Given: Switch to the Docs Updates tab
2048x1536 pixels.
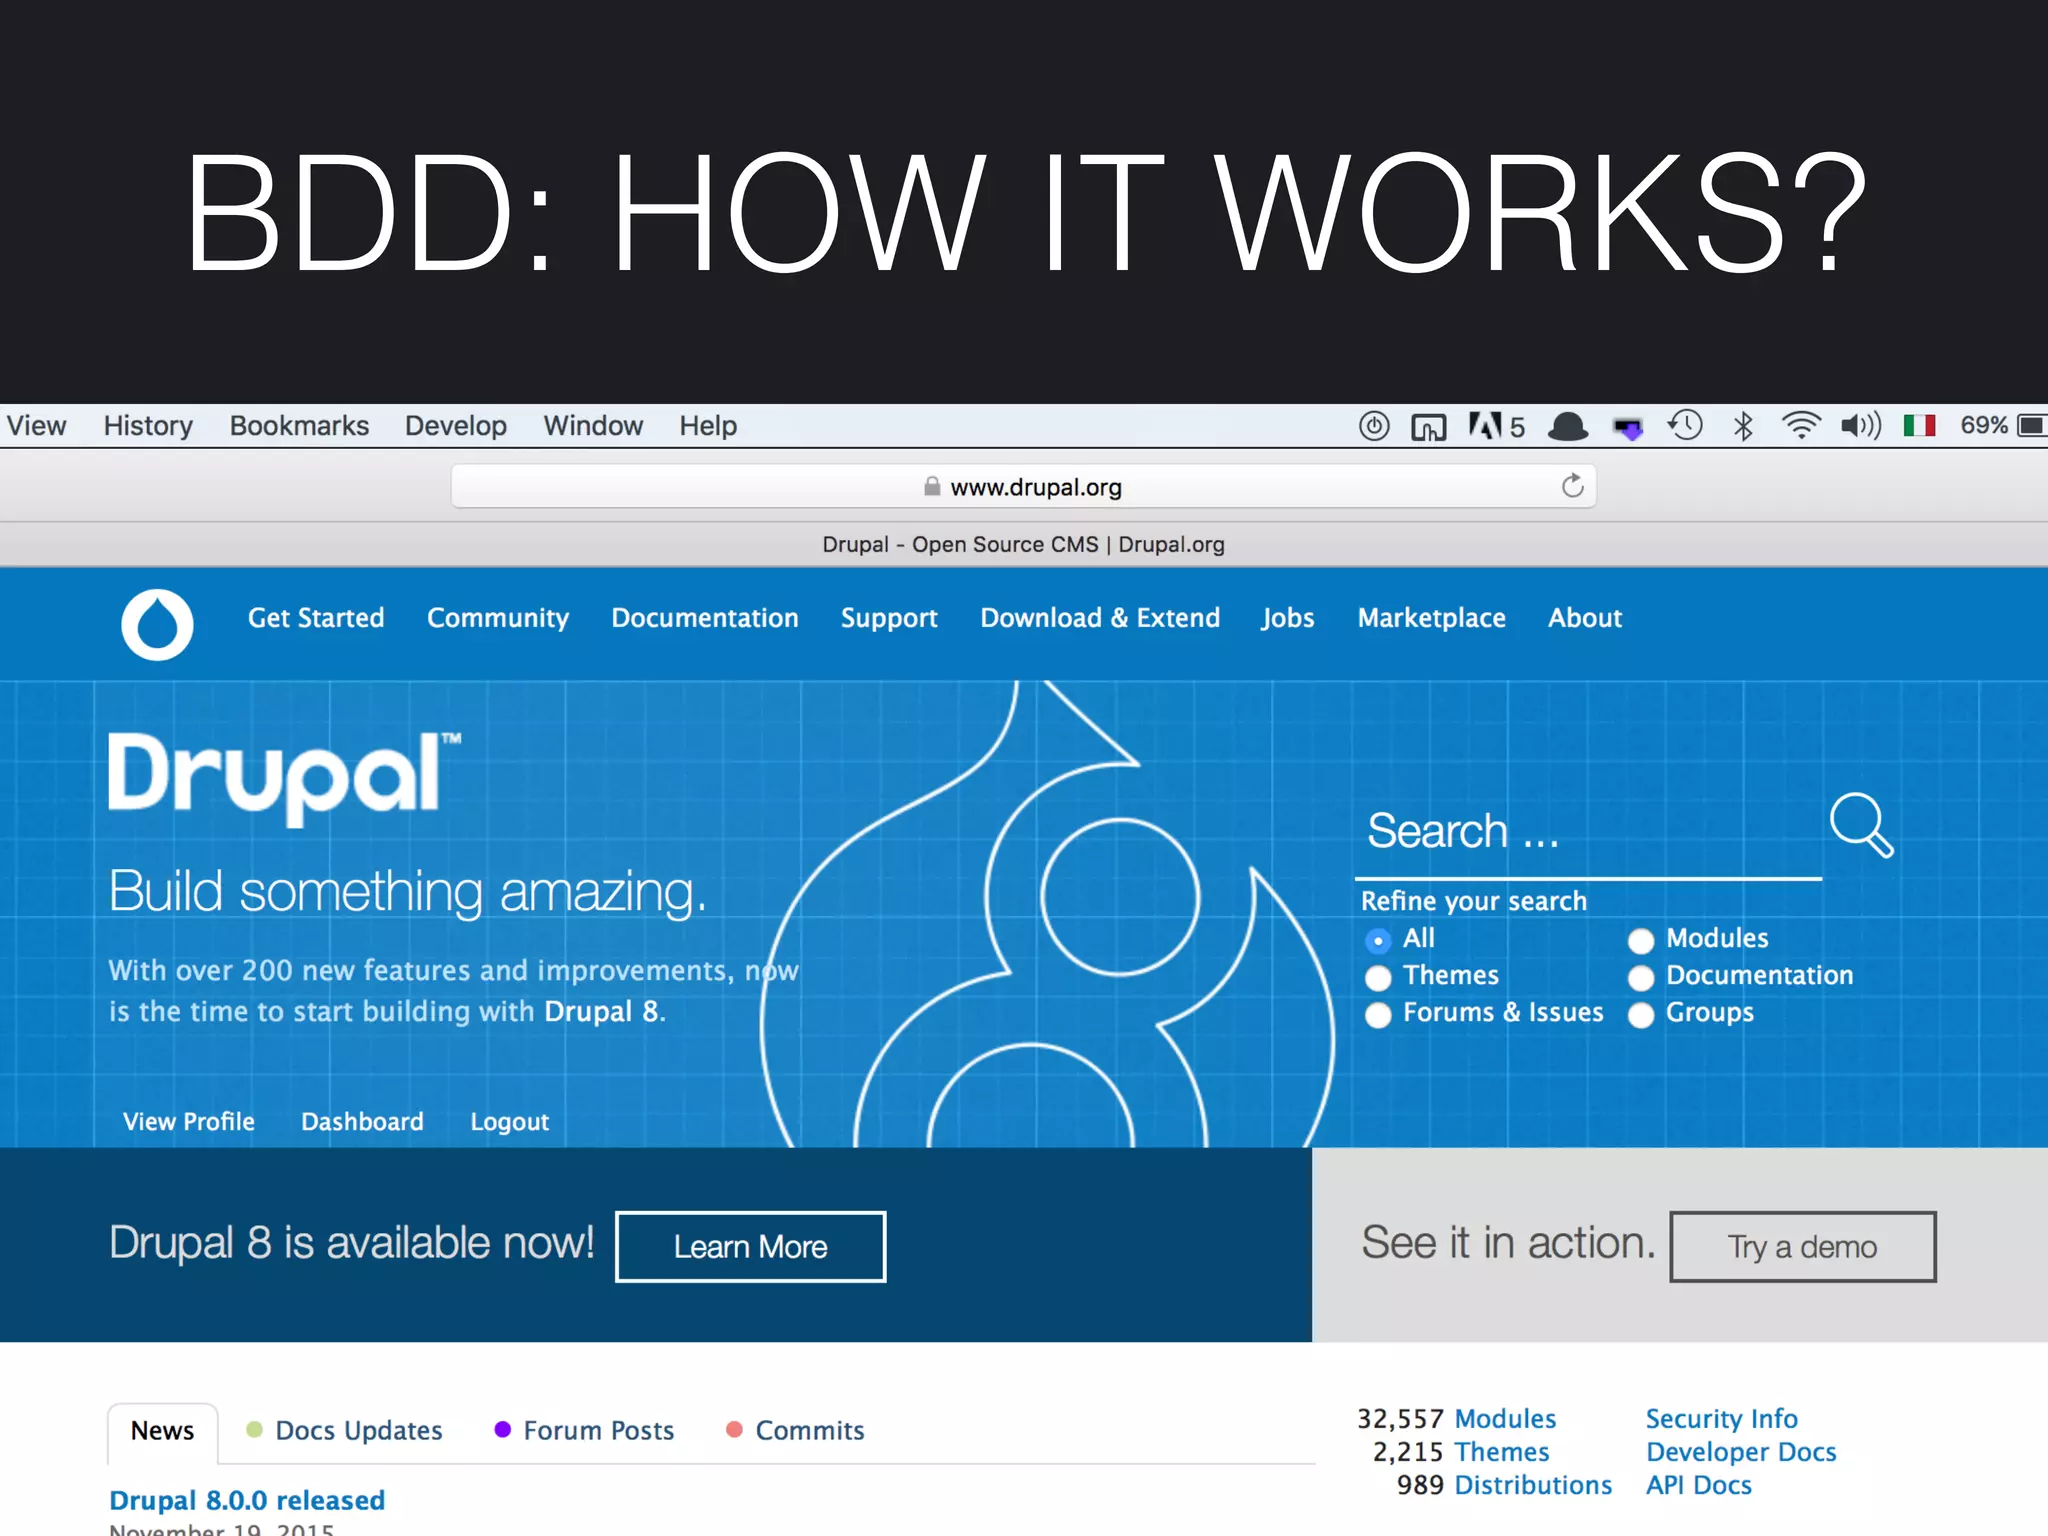Looking at the screenshot, I should click(345, 1431).
